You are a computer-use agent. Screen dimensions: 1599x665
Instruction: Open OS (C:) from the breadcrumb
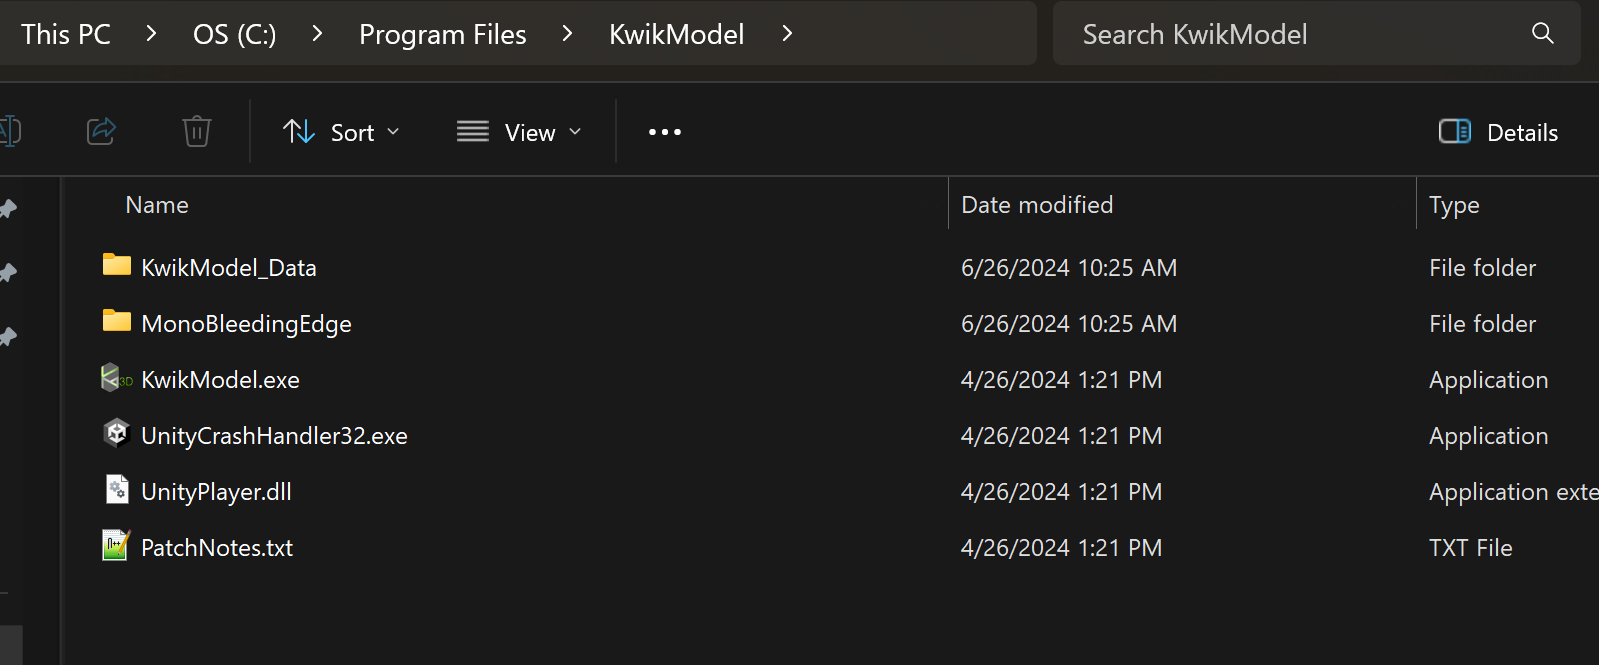tap(233, 33)
